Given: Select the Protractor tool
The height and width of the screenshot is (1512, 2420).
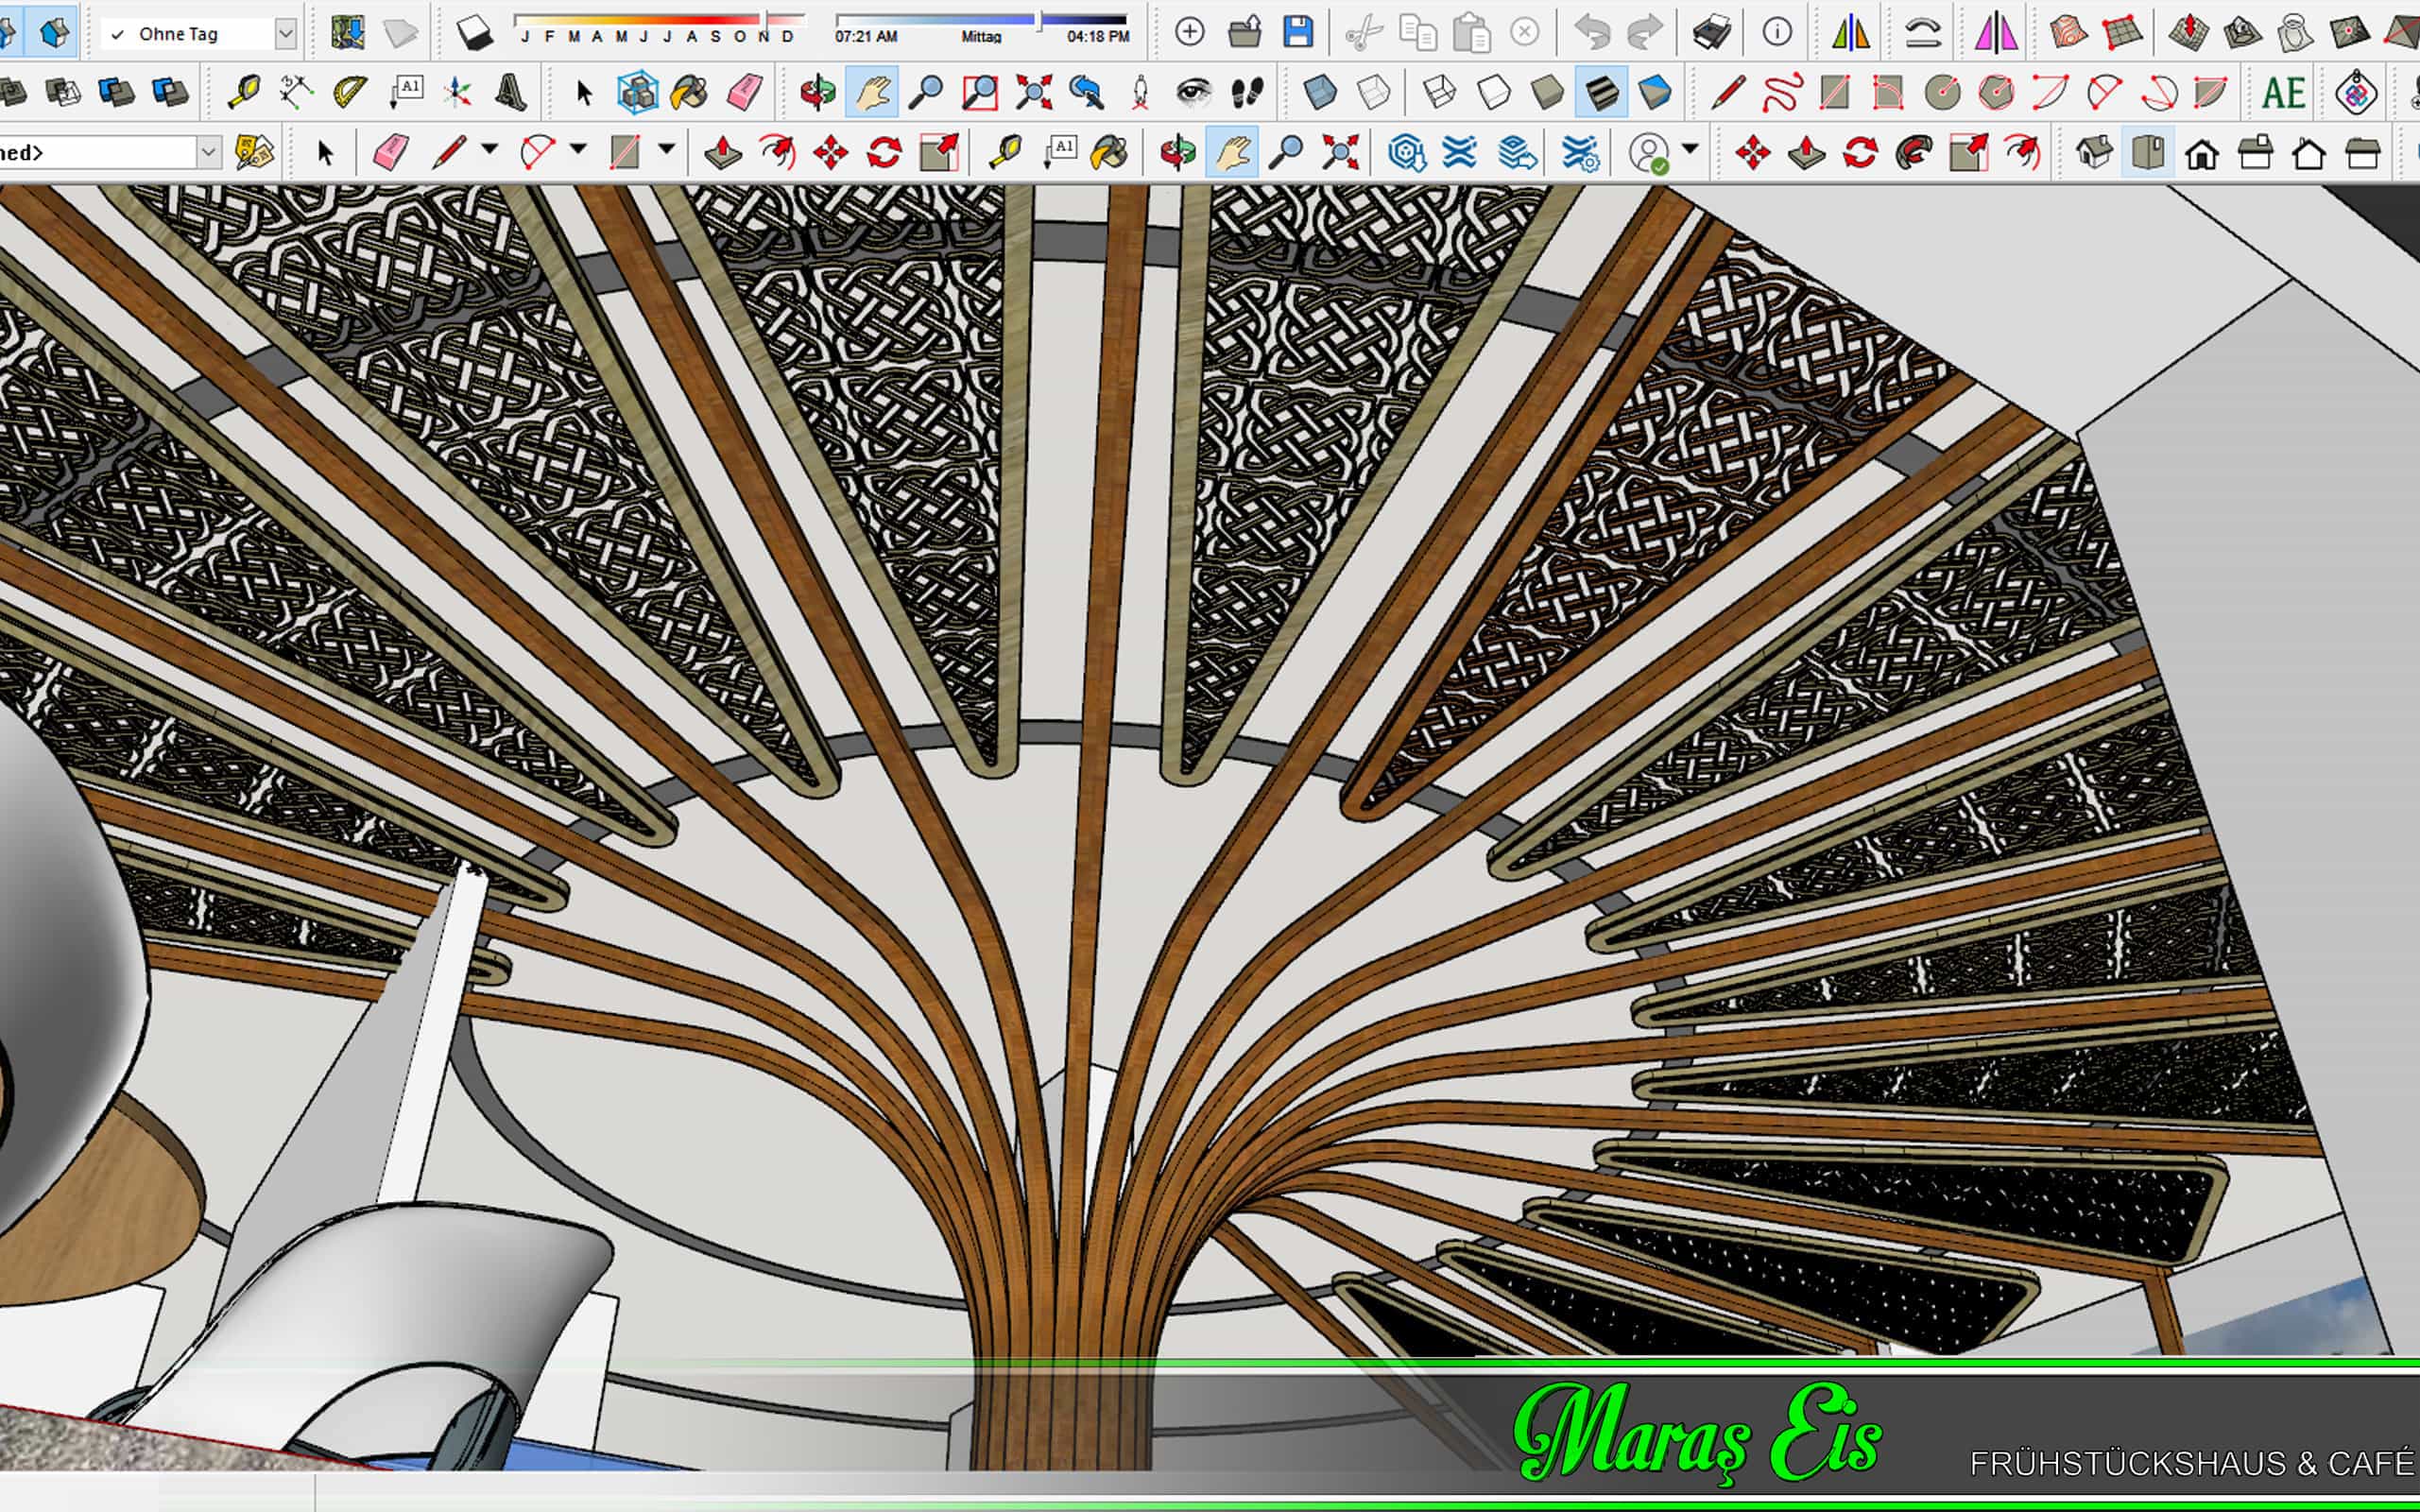Looking at the screenshot, I should (x=350, y=93).
